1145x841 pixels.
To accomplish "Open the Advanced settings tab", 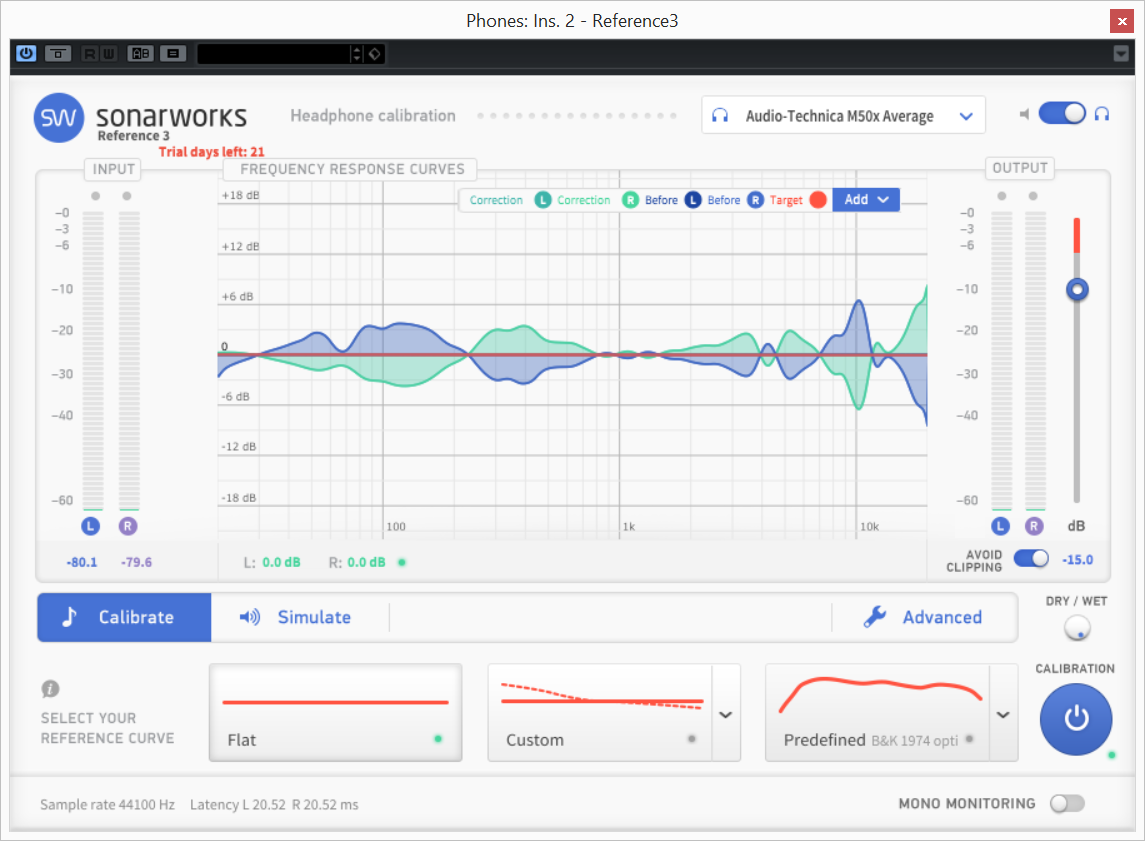I will (924, 617).
